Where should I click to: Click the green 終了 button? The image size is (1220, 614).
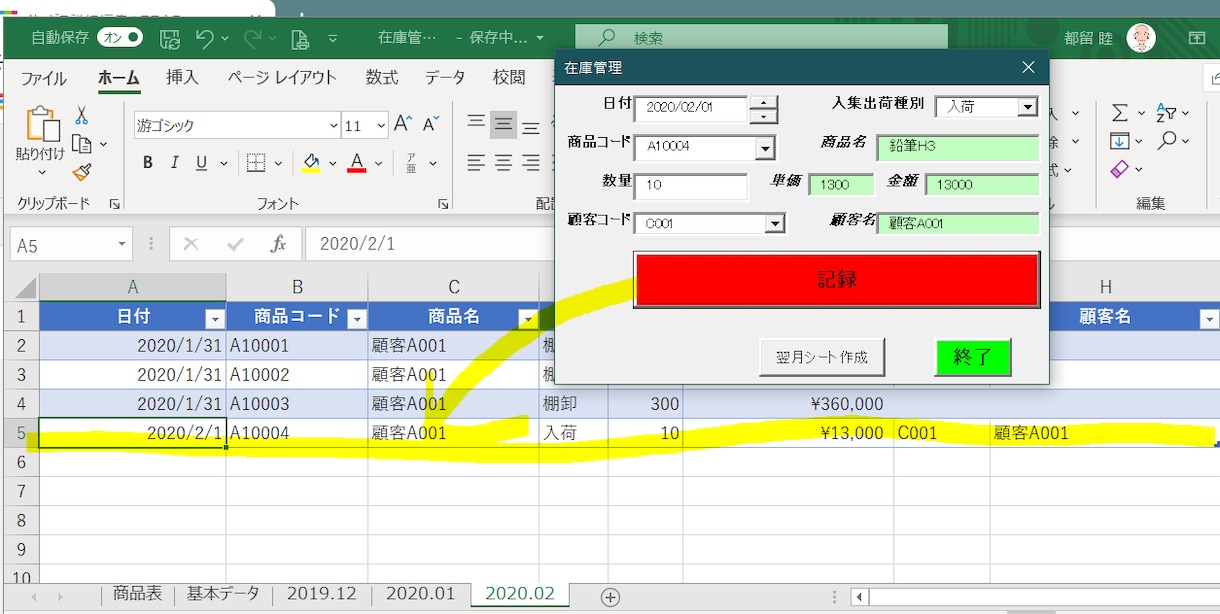[973, 357]
